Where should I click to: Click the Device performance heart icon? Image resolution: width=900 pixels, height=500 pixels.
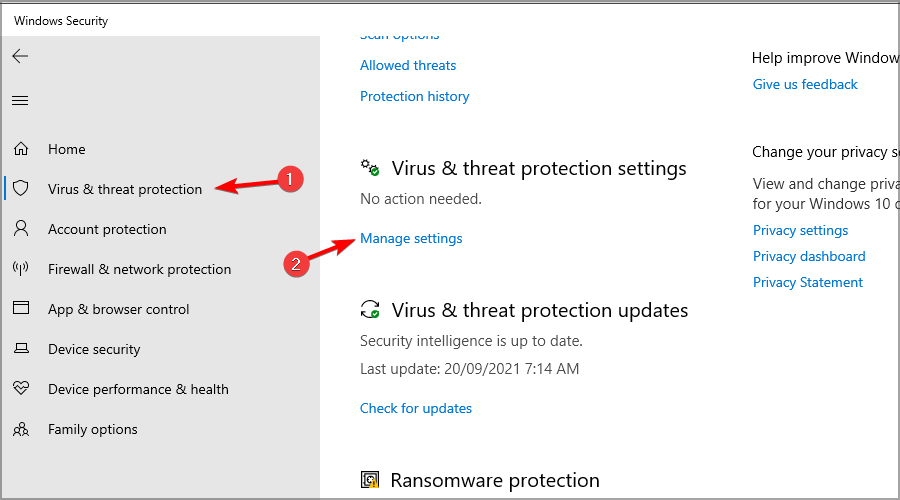click(x=21, y=388)
